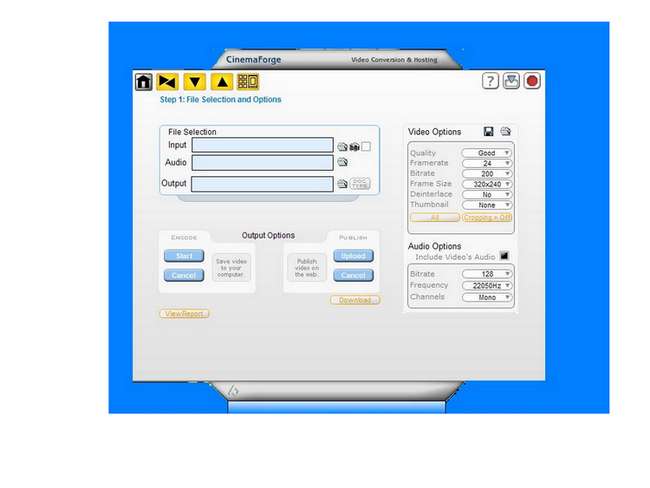Click the 'Output Options' heading

click(268, 235)
